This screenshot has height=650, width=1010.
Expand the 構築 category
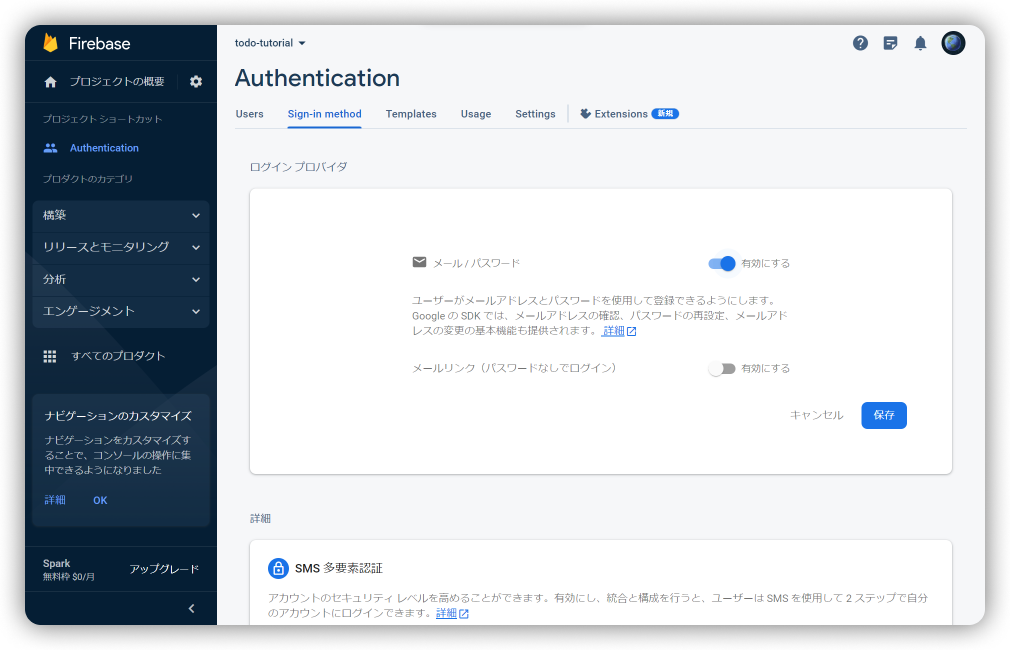[x=121, y=216]
